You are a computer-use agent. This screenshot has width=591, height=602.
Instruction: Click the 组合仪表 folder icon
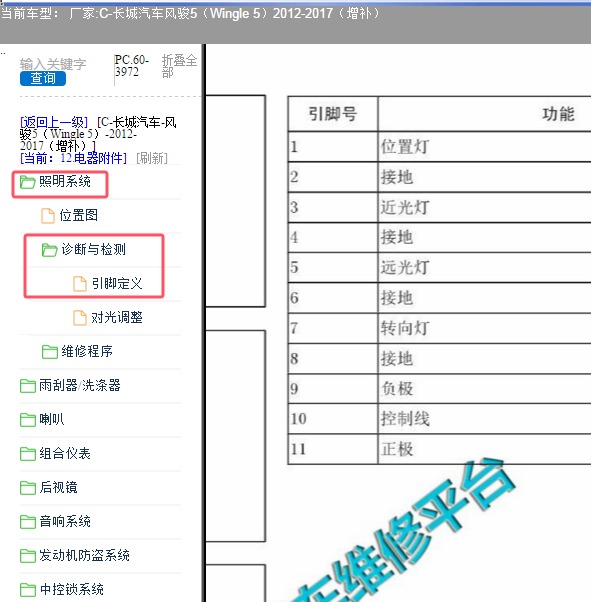tap(28, 454)
